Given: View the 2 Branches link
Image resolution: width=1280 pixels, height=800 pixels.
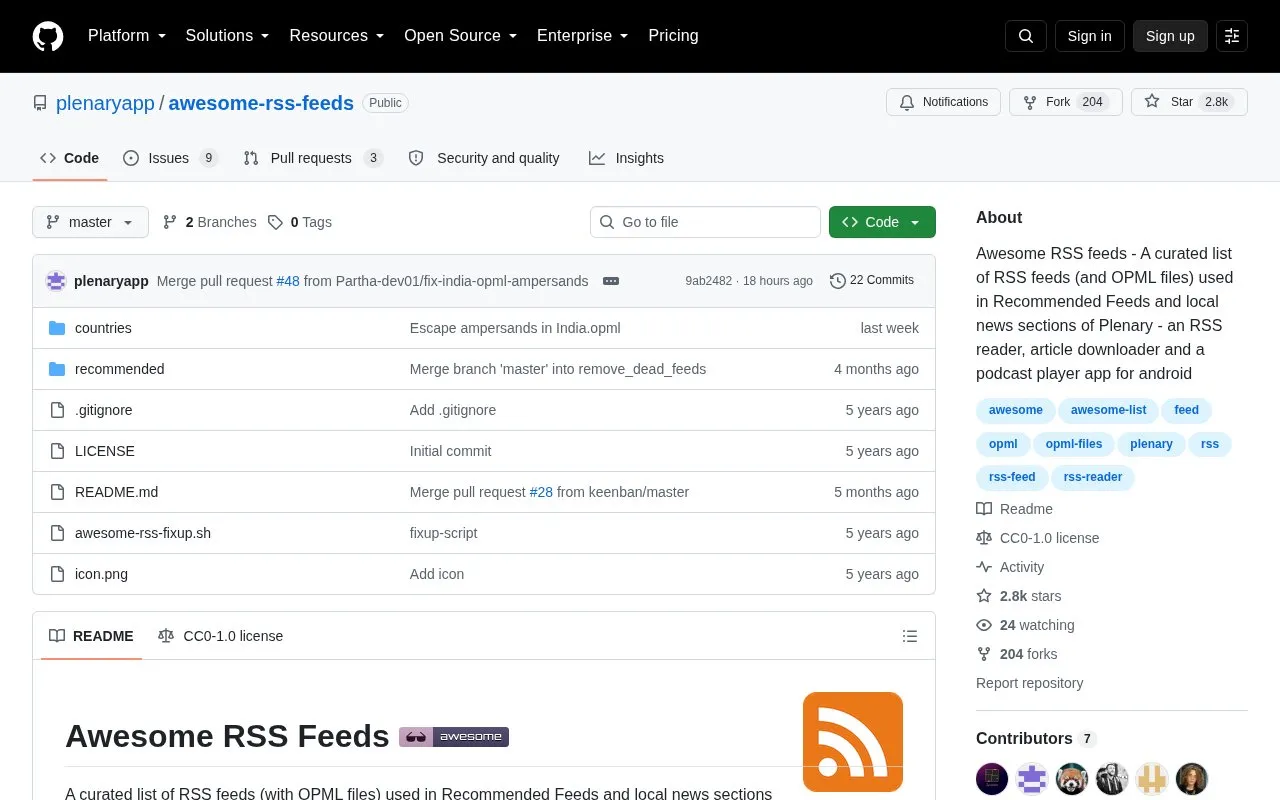Looking at the screenshot, I should [209, 222].
